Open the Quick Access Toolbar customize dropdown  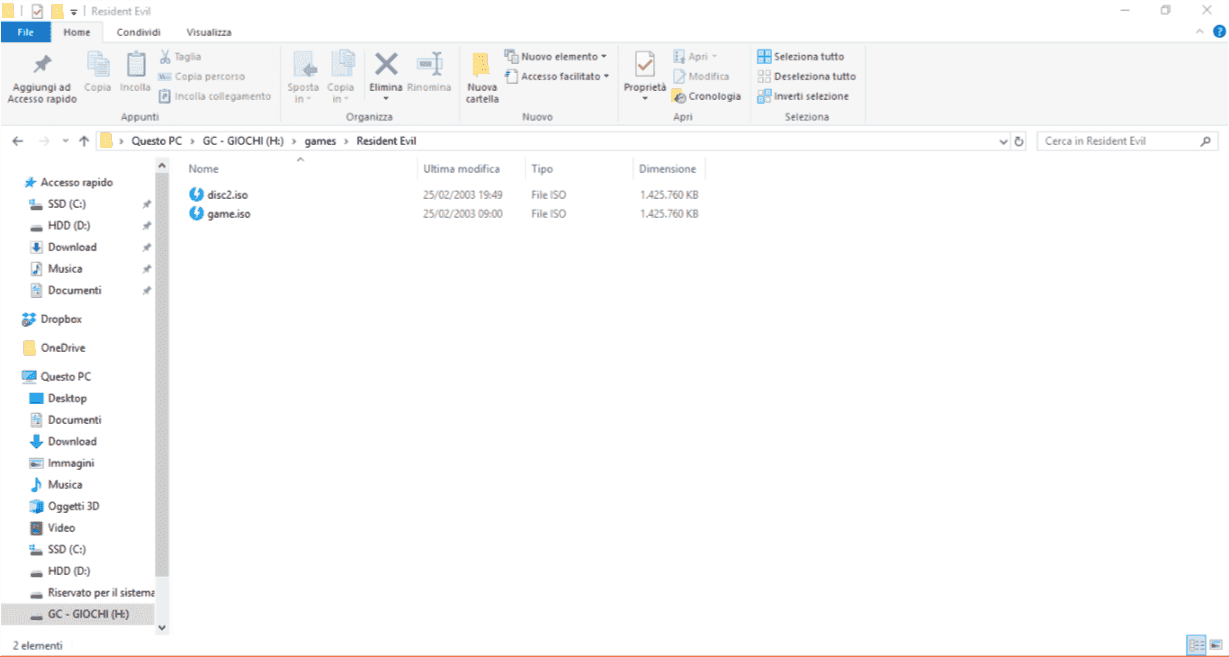[x=74, y=12]
